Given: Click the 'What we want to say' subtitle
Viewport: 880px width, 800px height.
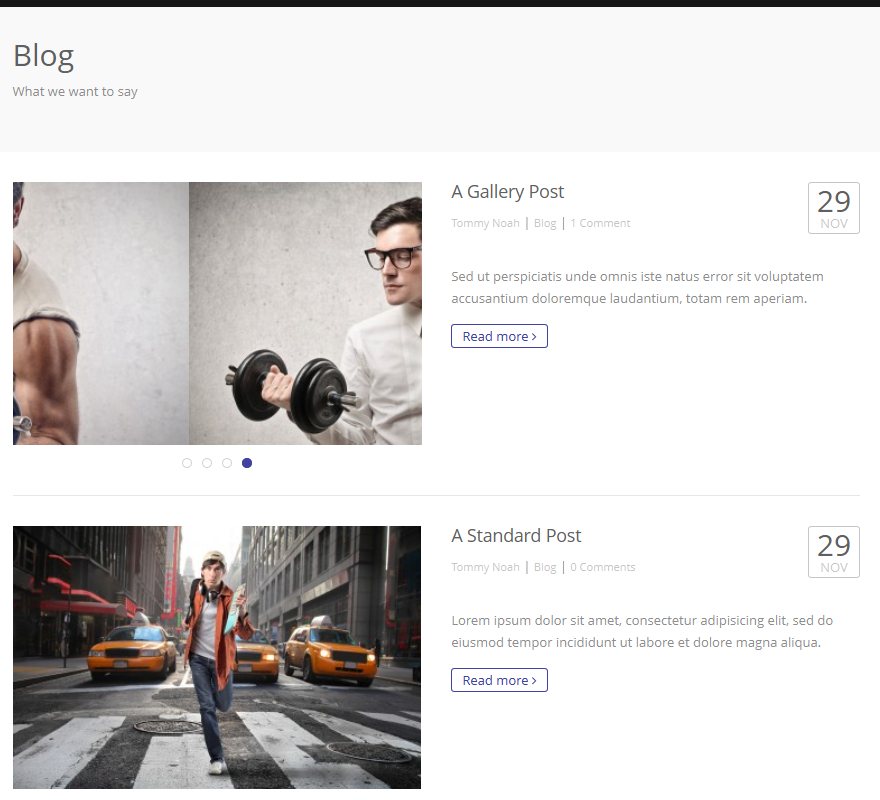Looking at the screenshot, I should point(75,92).
